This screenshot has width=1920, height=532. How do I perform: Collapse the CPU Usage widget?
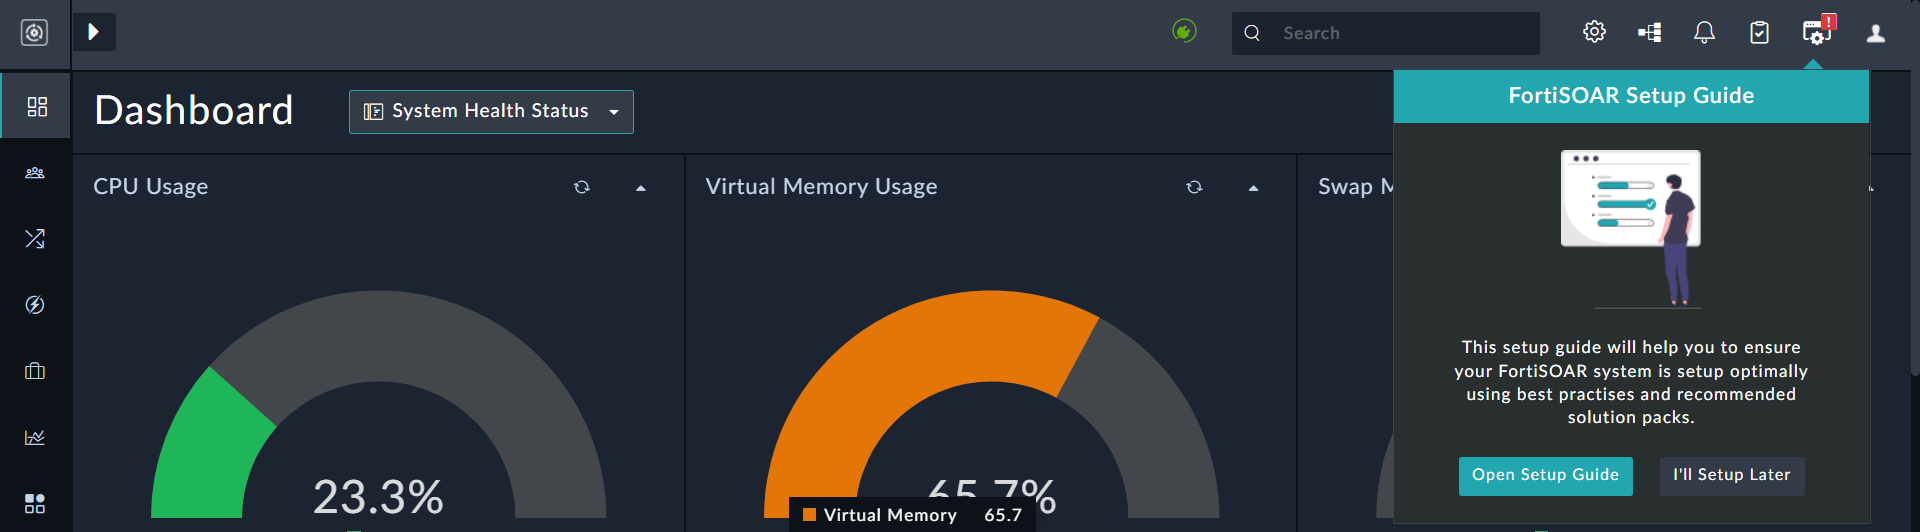point(641,188)
